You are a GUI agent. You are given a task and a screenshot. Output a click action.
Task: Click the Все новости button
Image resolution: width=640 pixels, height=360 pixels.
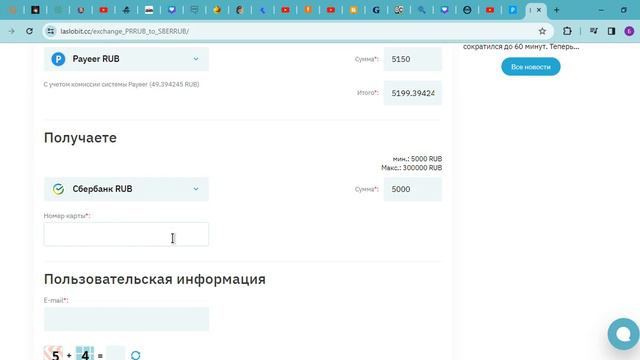531,67
